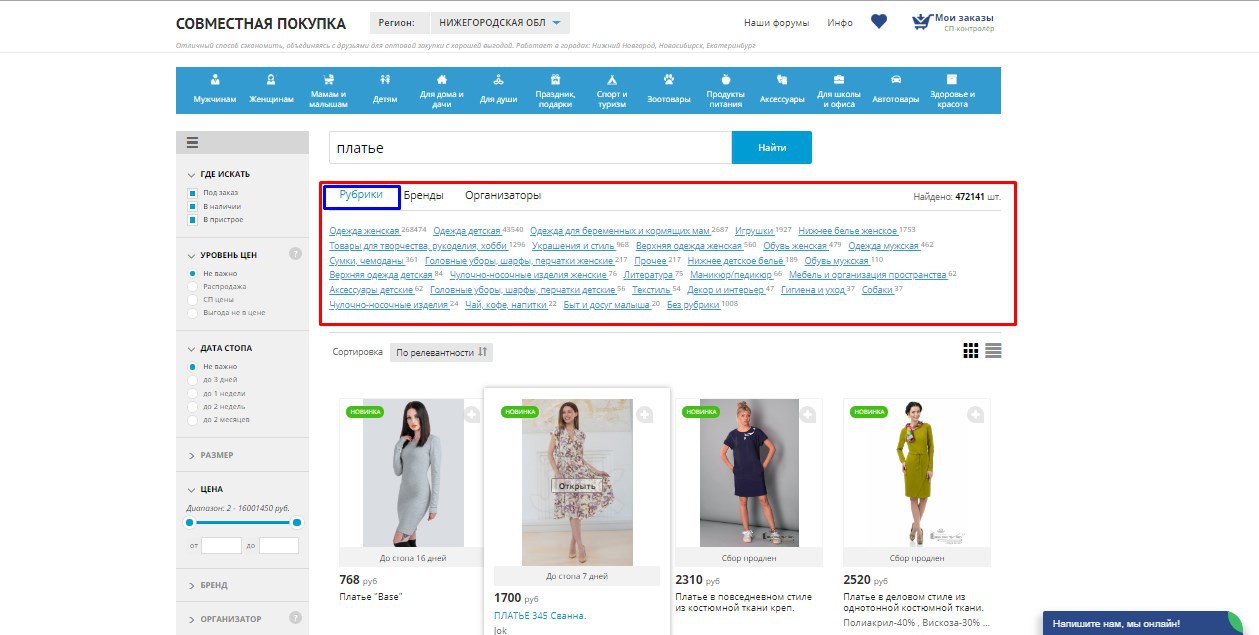Viewport: 1259px width, 635px height.
Task: Open the Спорт и туризм category
Action: coord(611,91)
